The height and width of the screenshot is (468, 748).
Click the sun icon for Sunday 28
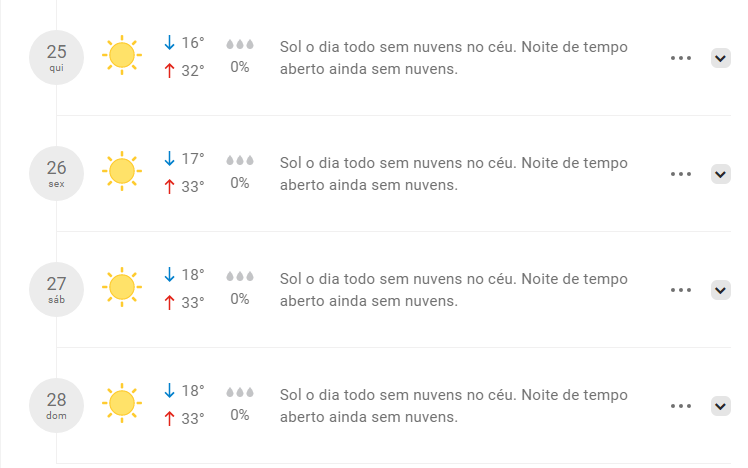coord(122,404)
